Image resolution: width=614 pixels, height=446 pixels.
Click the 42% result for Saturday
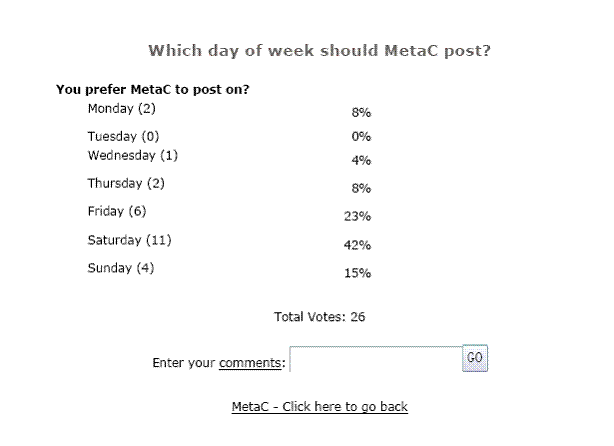[x=358, y=245]
